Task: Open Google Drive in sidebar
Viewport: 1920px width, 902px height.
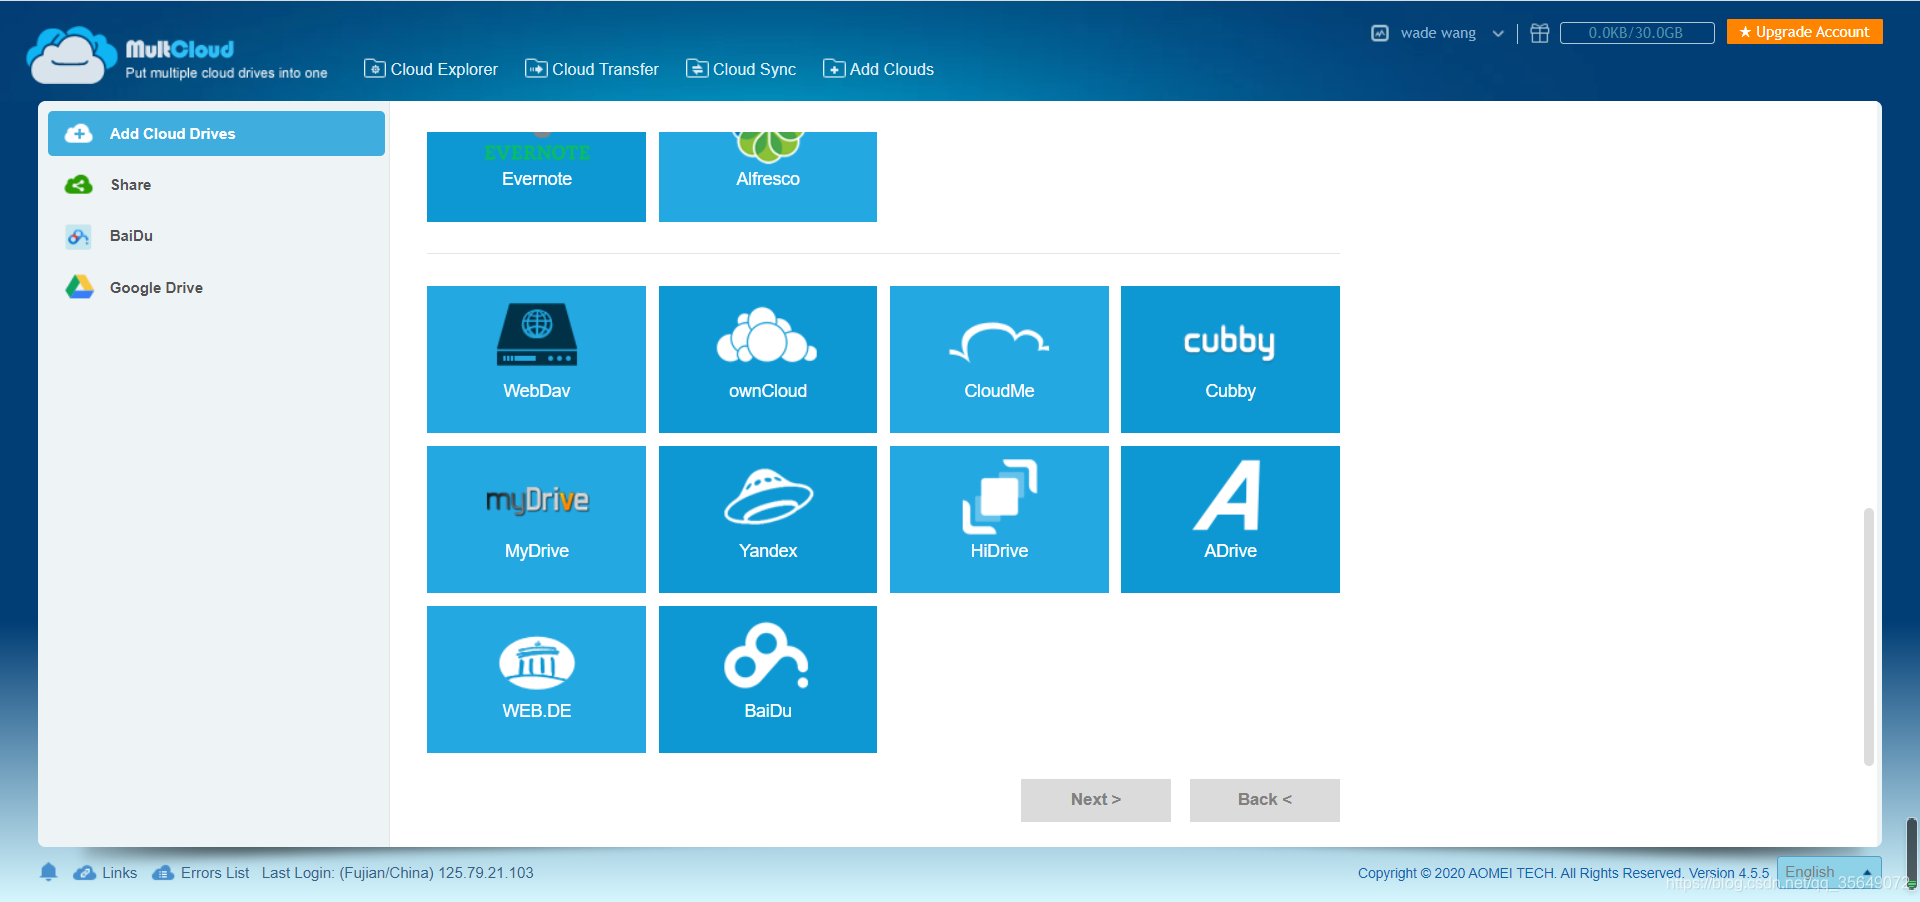Action: point(216,288)
